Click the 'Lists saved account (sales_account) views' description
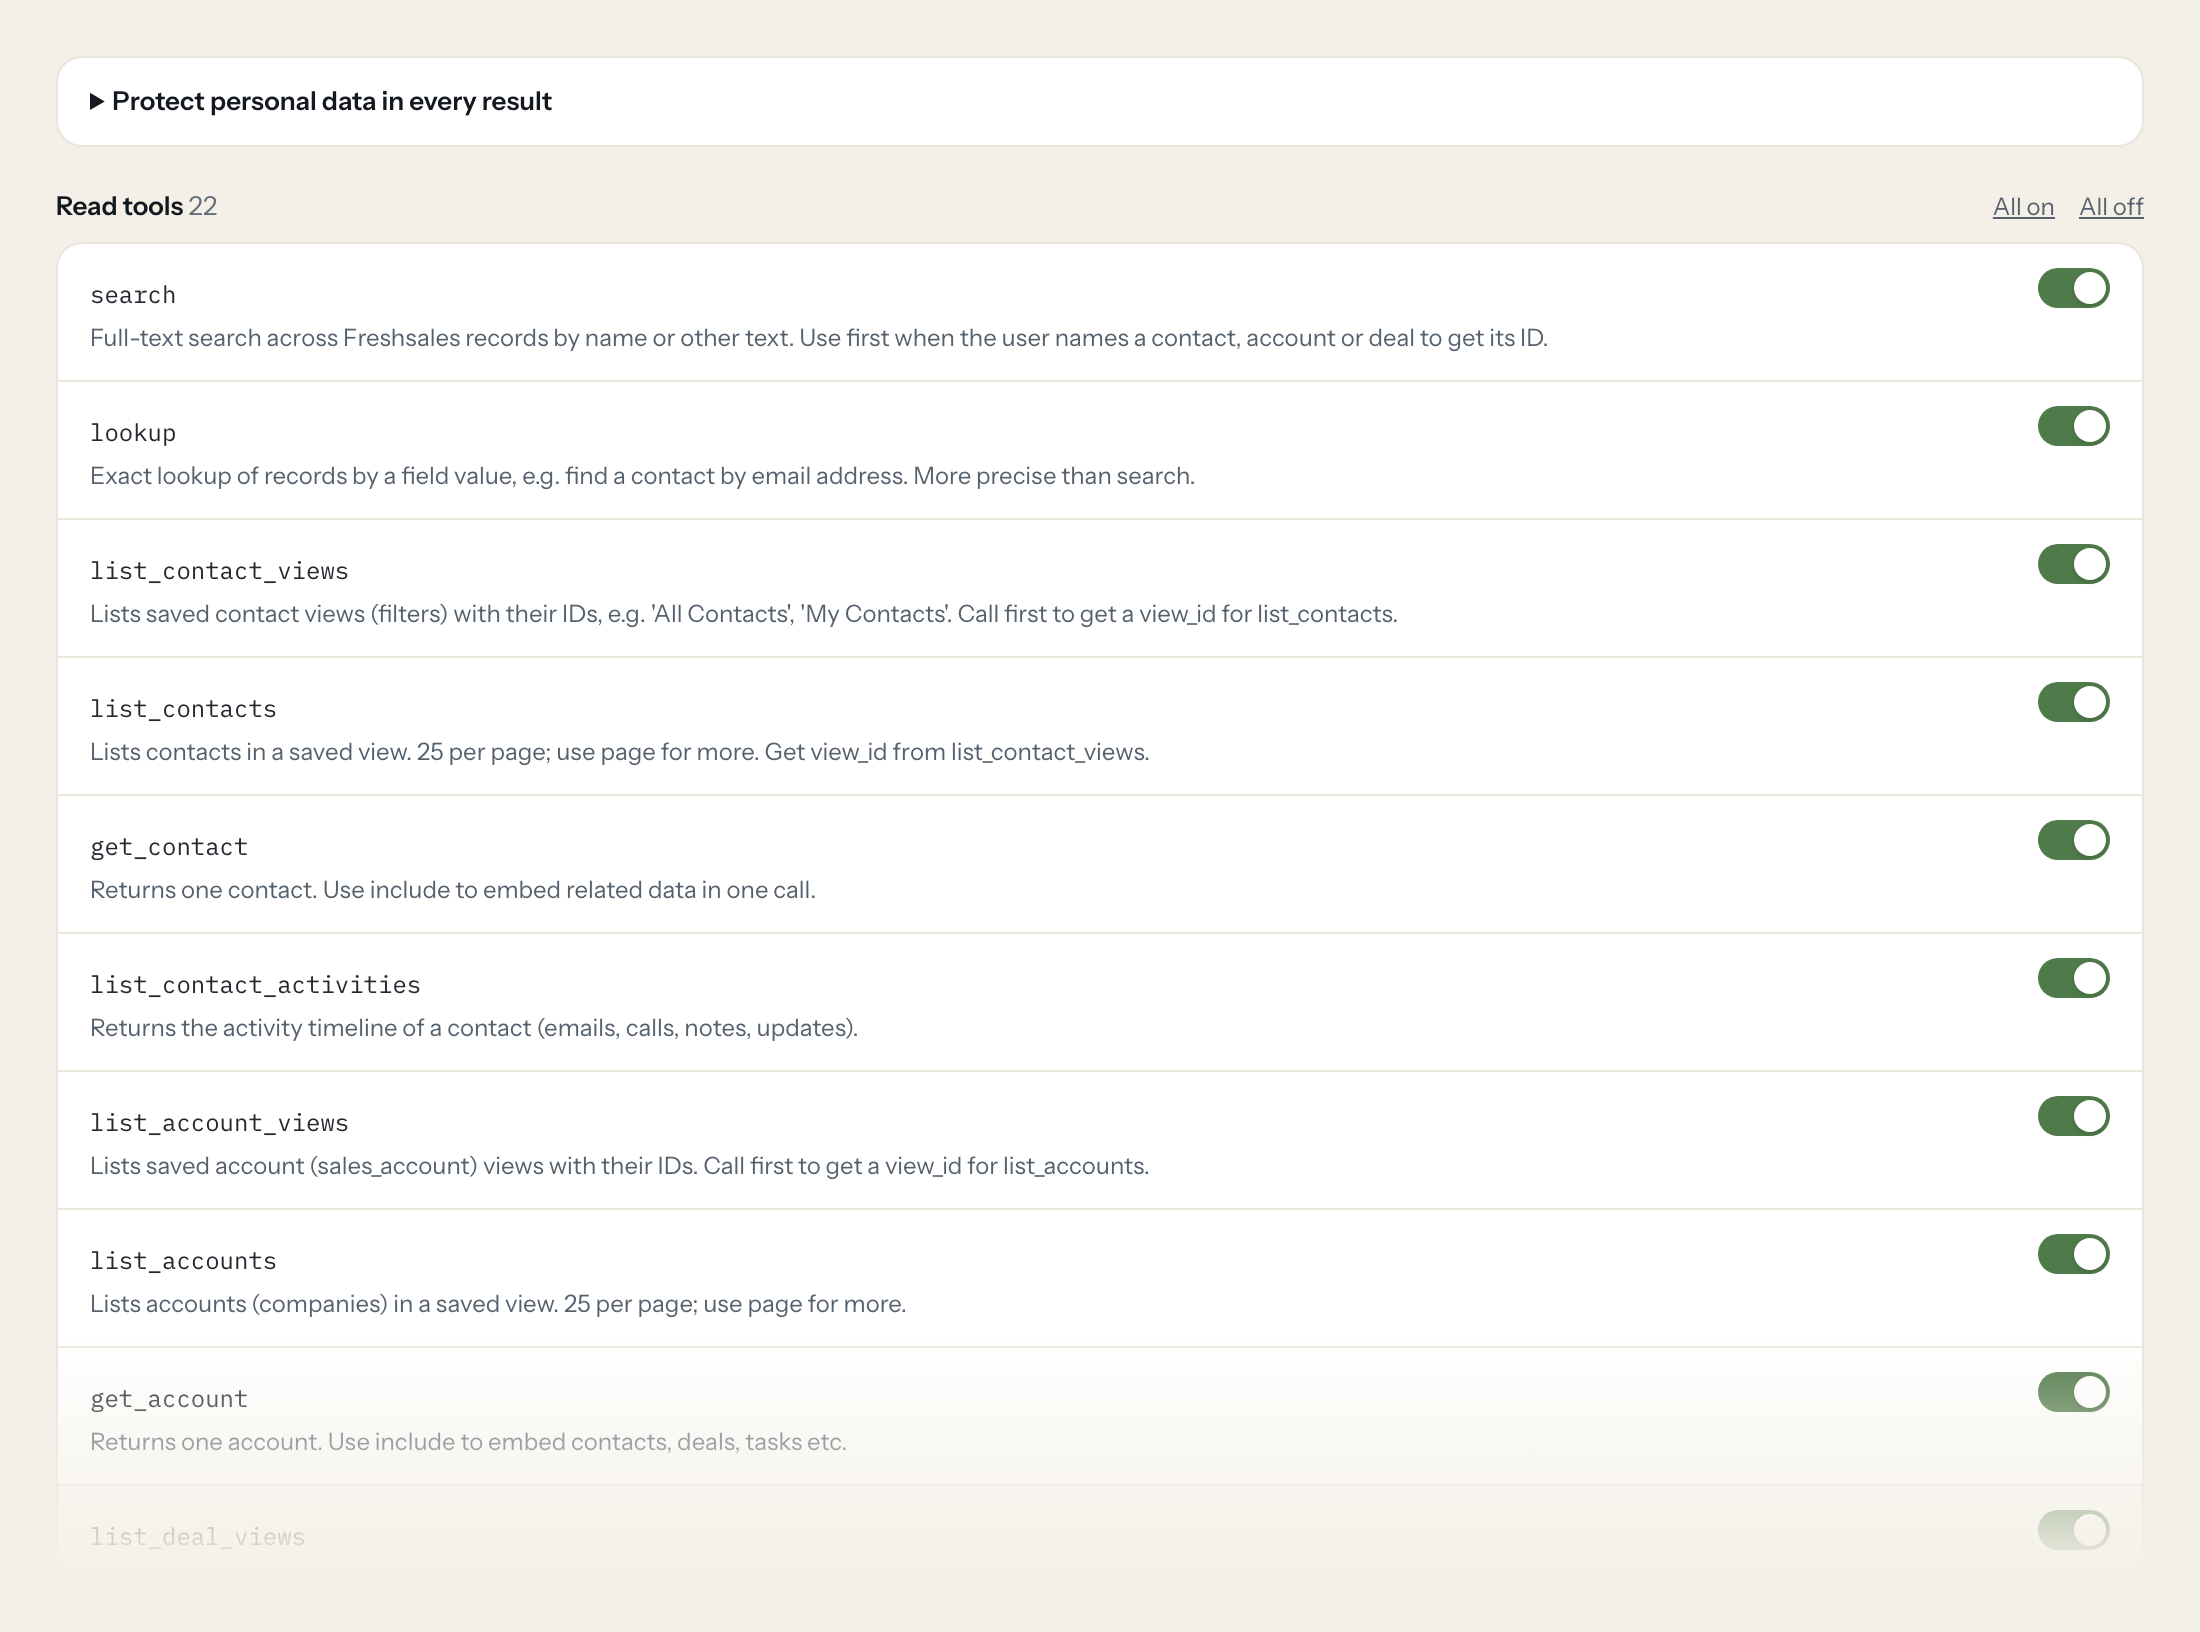This screenshot has height=1632, width=2200. [x=620, y=1166]
